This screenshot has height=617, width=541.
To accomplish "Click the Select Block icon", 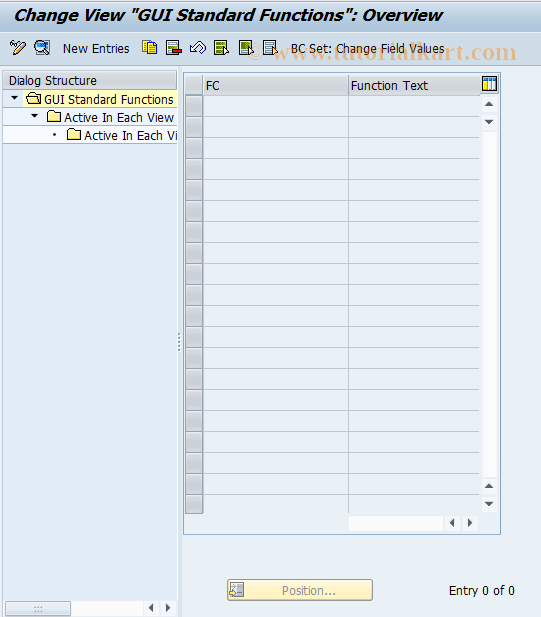I will pos(246,48).
